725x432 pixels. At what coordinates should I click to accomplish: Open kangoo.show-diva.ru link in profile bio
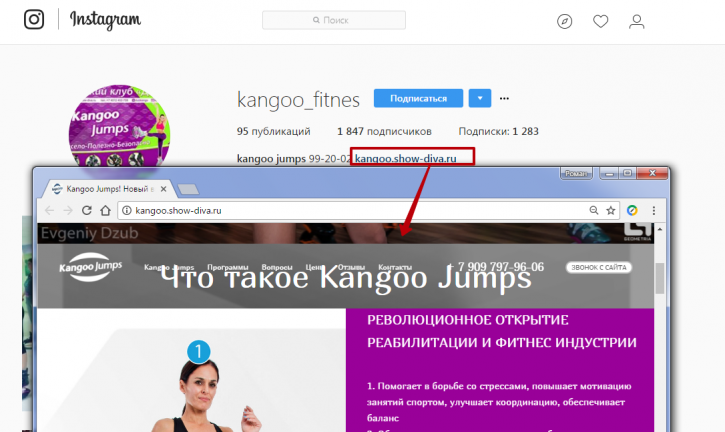[x=406, y=159]
